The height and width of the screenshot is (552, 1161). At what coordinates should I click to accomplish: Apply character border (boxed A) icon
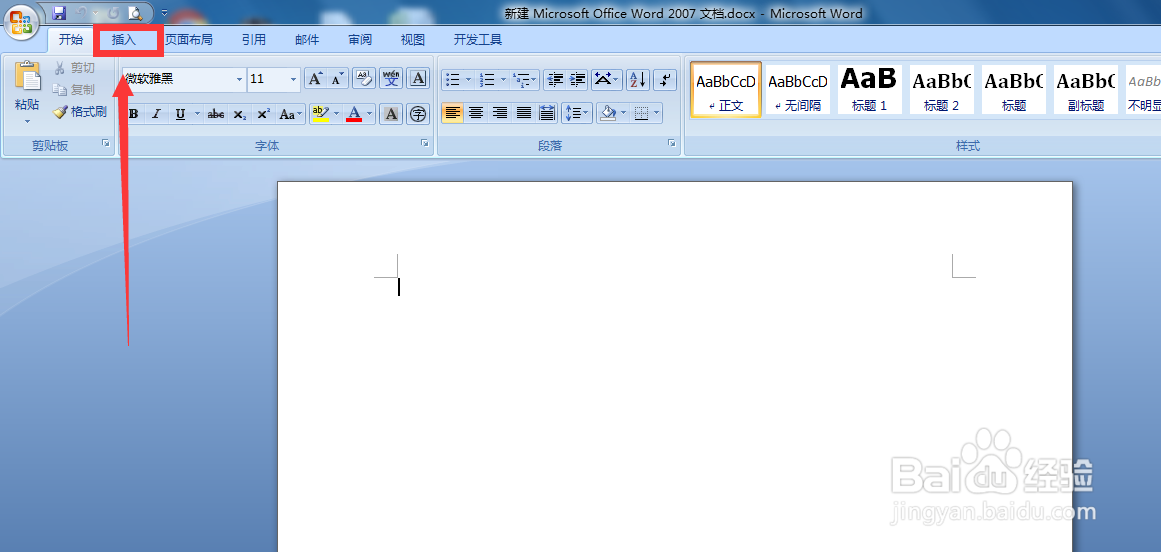418,78
